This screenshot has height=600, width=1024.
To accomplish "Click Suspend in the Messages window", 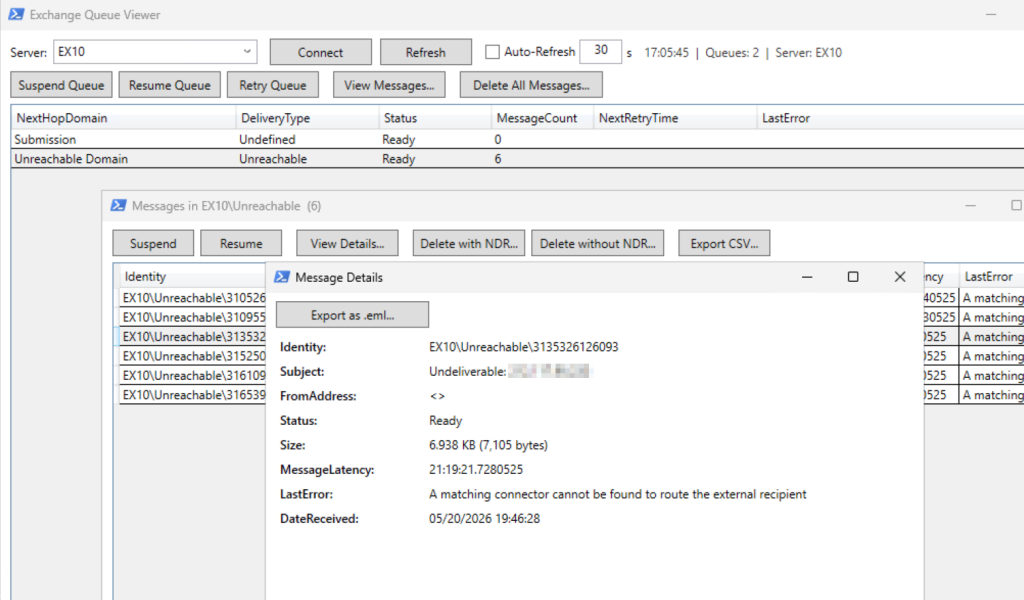I will click(153, 244).
